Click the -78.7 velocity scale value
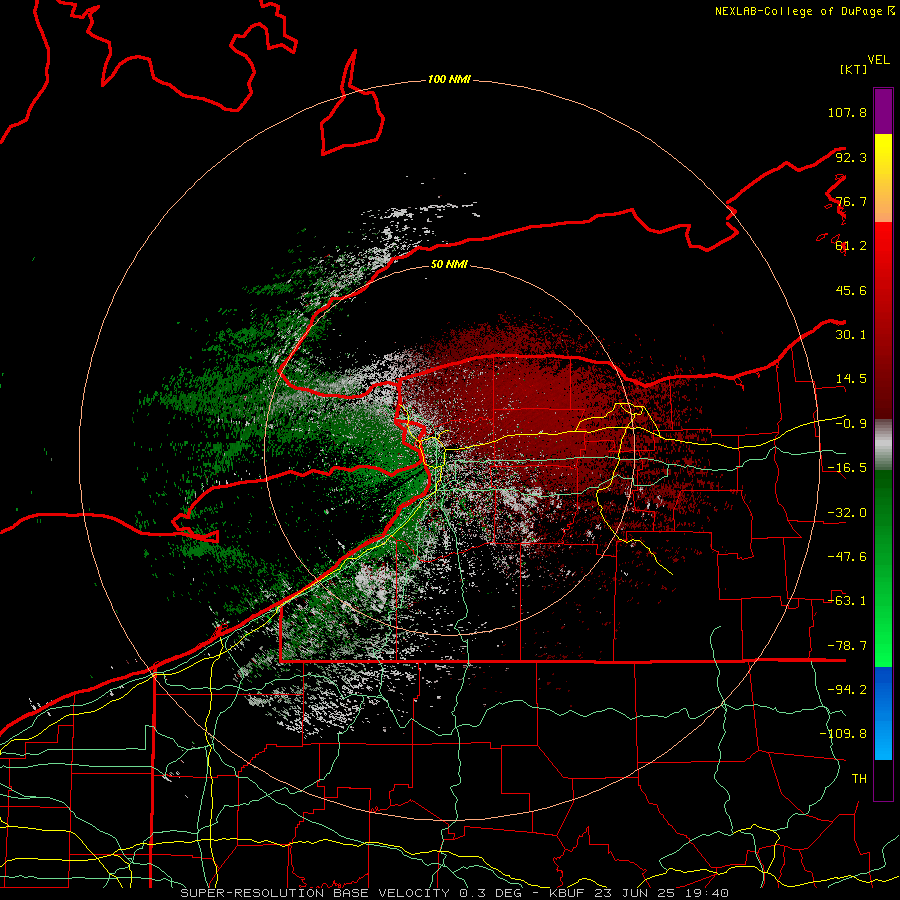This screenshot has height=900, width=900. [847, 646]
